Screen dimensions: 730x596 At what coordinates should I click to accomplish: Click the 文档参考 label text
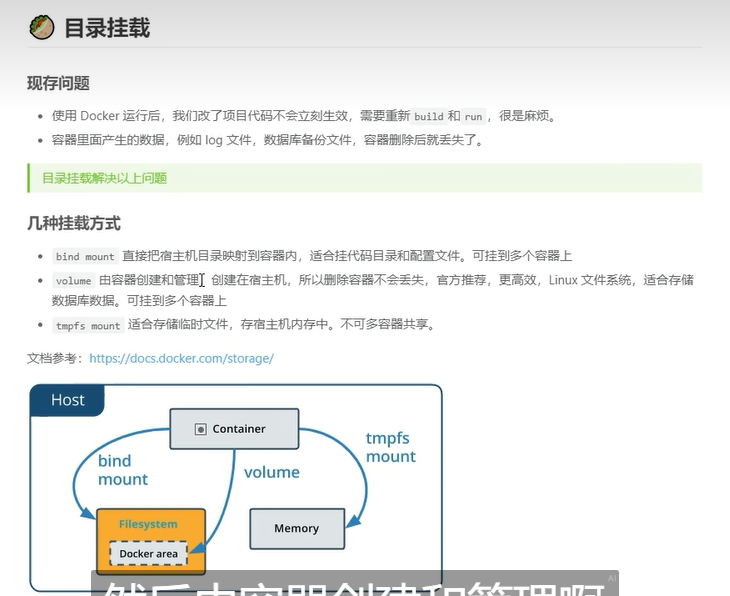coord(55,359)
